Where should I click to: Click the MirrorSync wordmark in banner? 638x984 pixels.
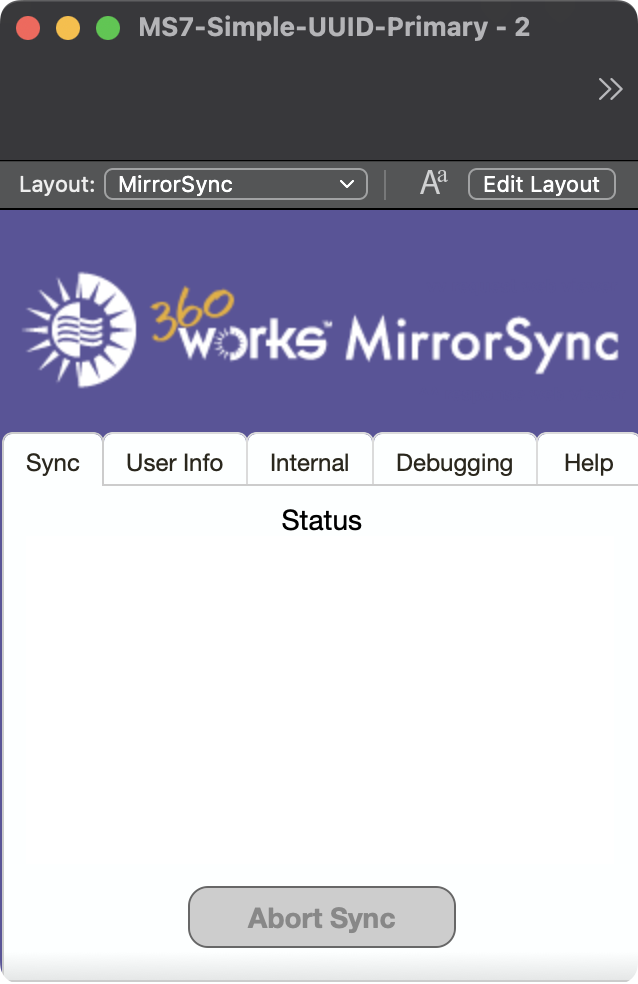482,341
